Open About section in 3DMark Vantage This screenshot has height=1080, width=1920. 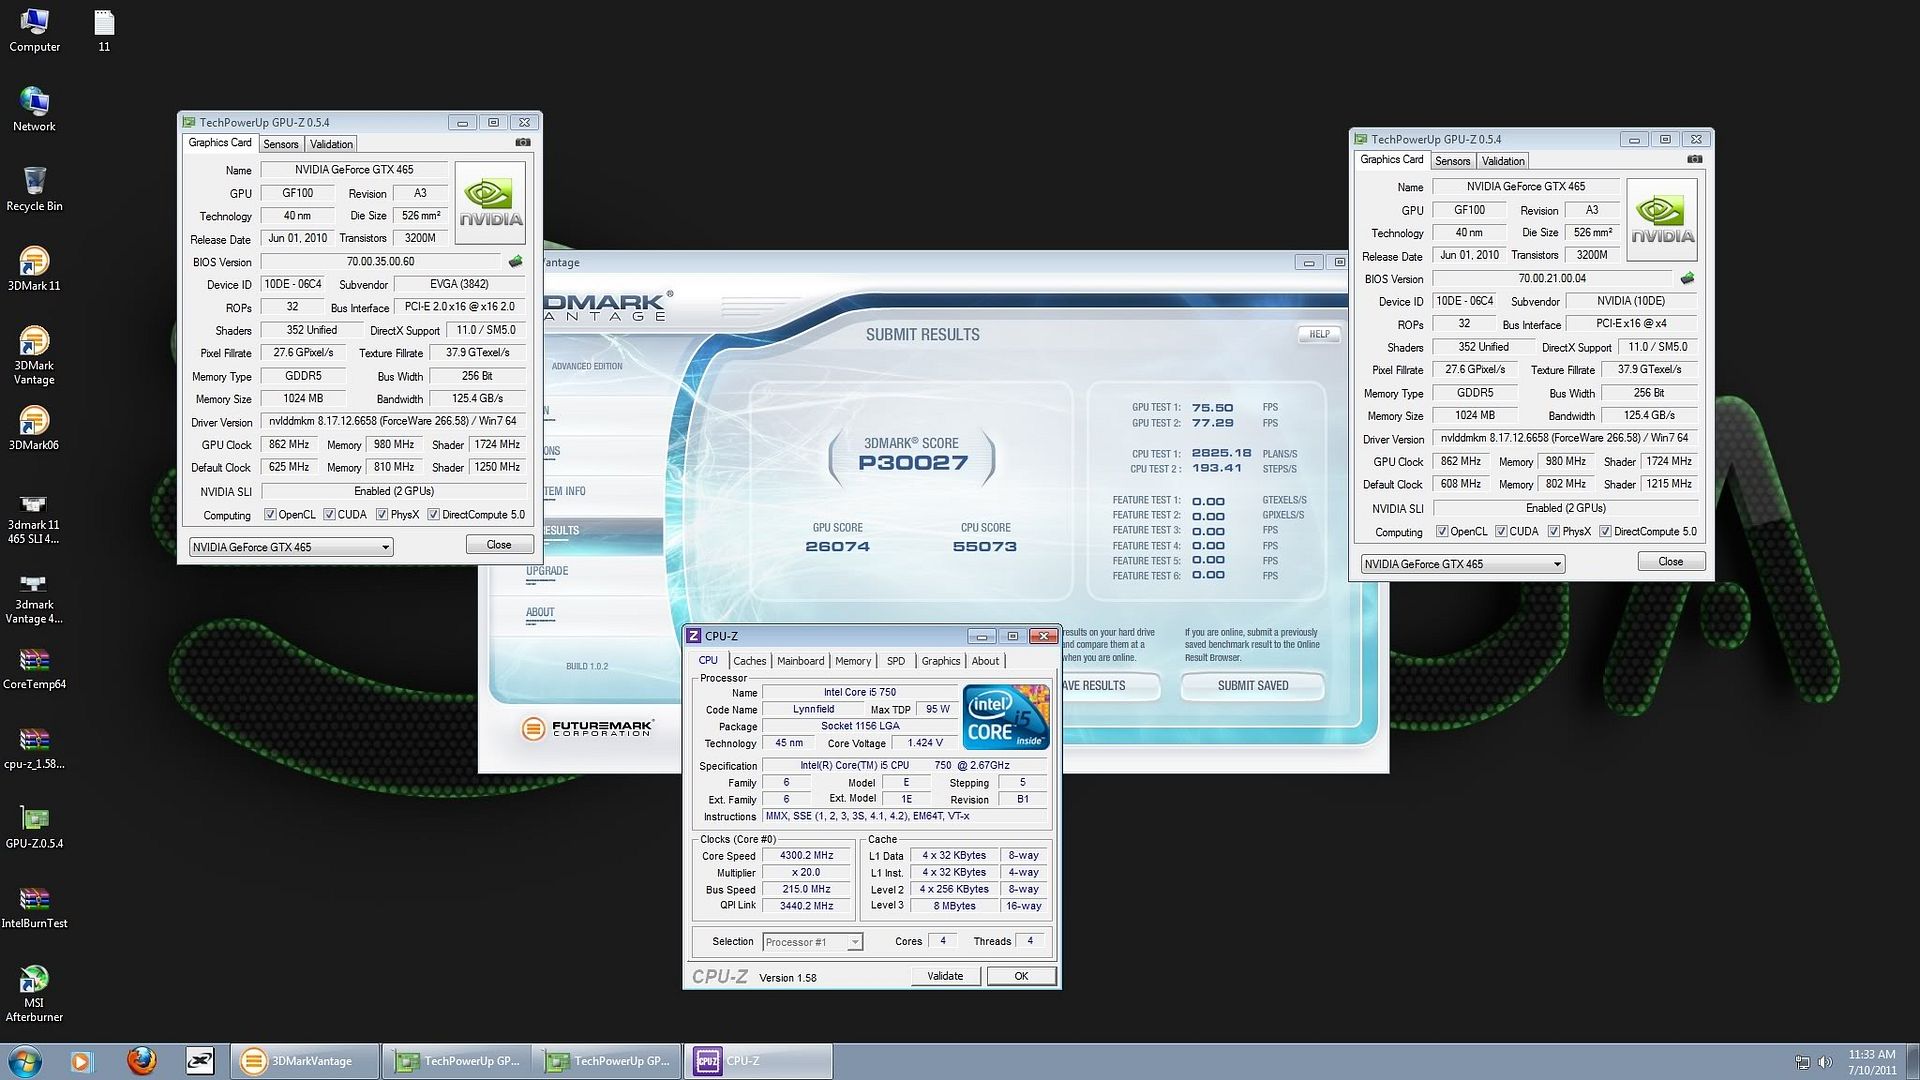[x=540, y=612]
